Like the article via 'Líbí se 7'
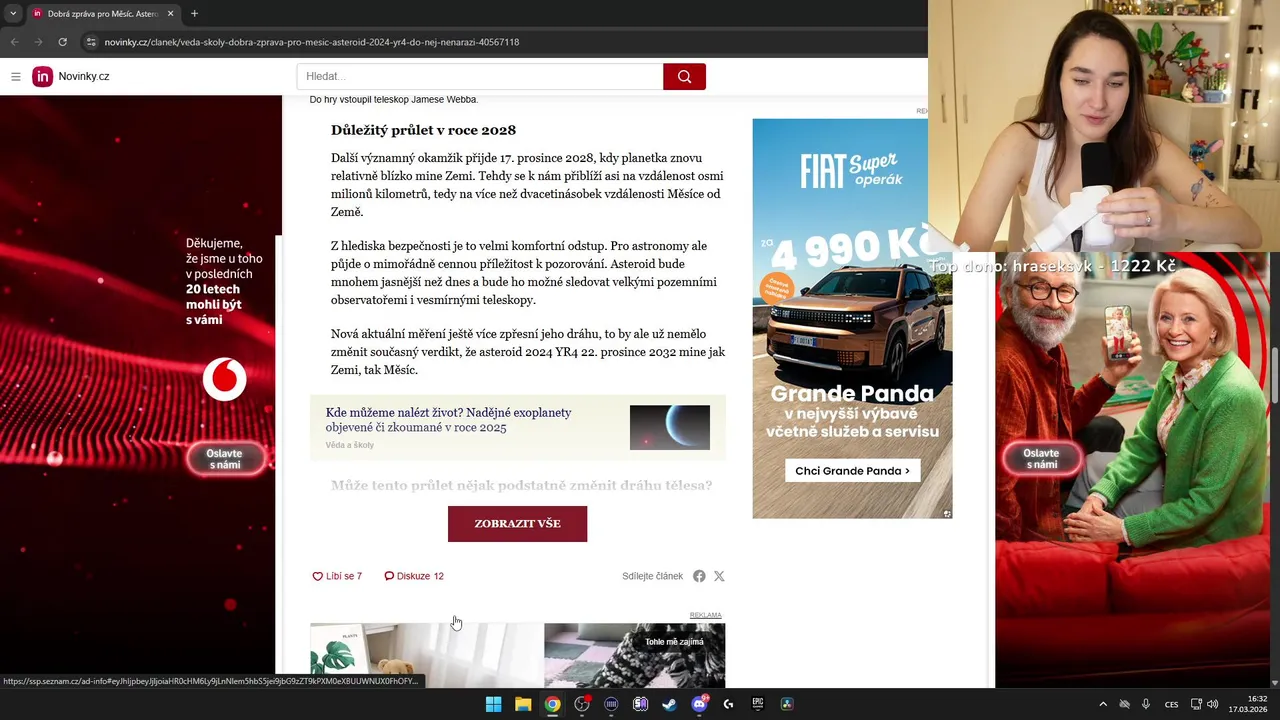The image size is (1280, 720). (337, 576)
